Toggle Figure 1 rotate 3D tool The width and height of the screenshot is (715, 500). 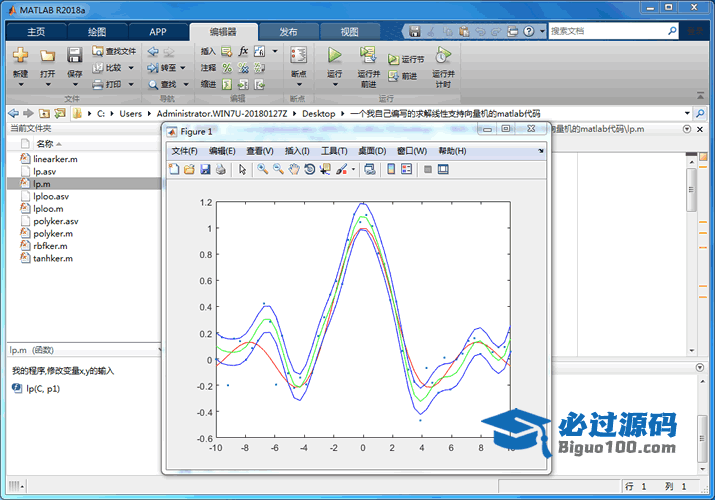pyautogui.click(x=310, y=170)
